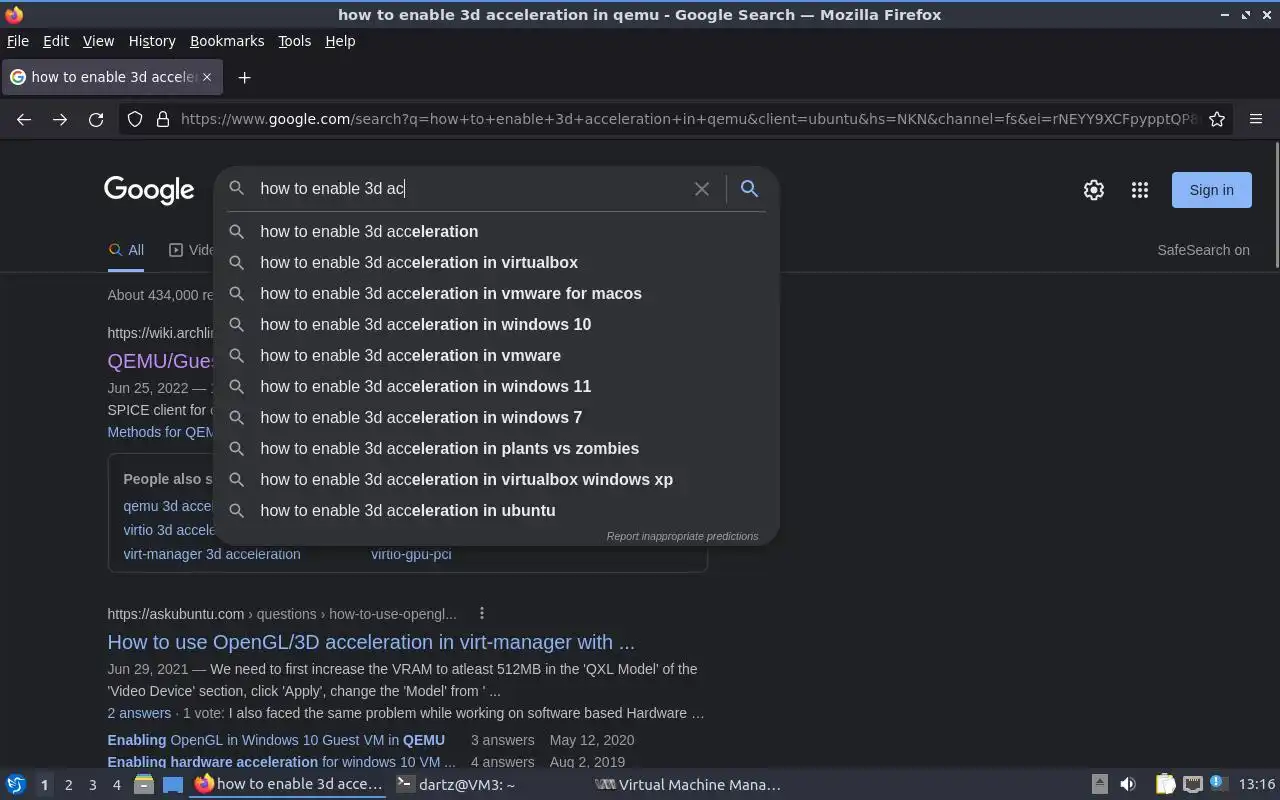The height and width of the screenshot is (800, 1280).
Task: Submit the search with the blue magnifier button
Action: click(749, 188)
